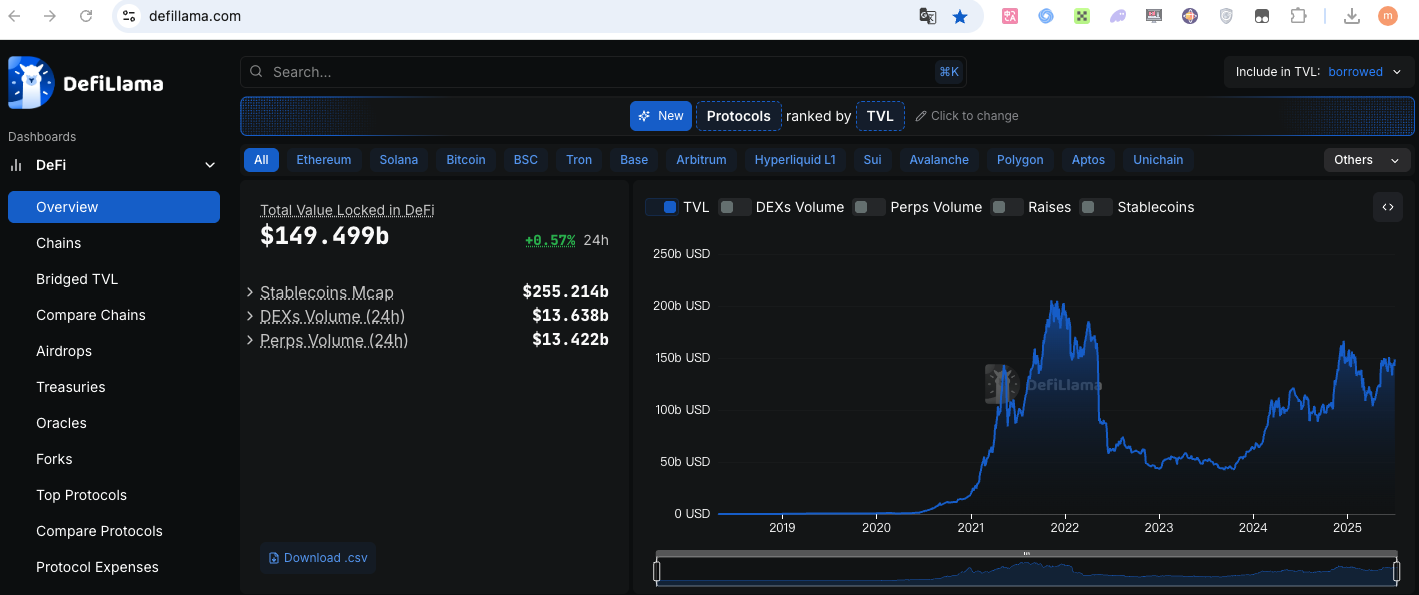
Task: Turn on the Stablecoins chart toggle
Action: point(1096,207)
